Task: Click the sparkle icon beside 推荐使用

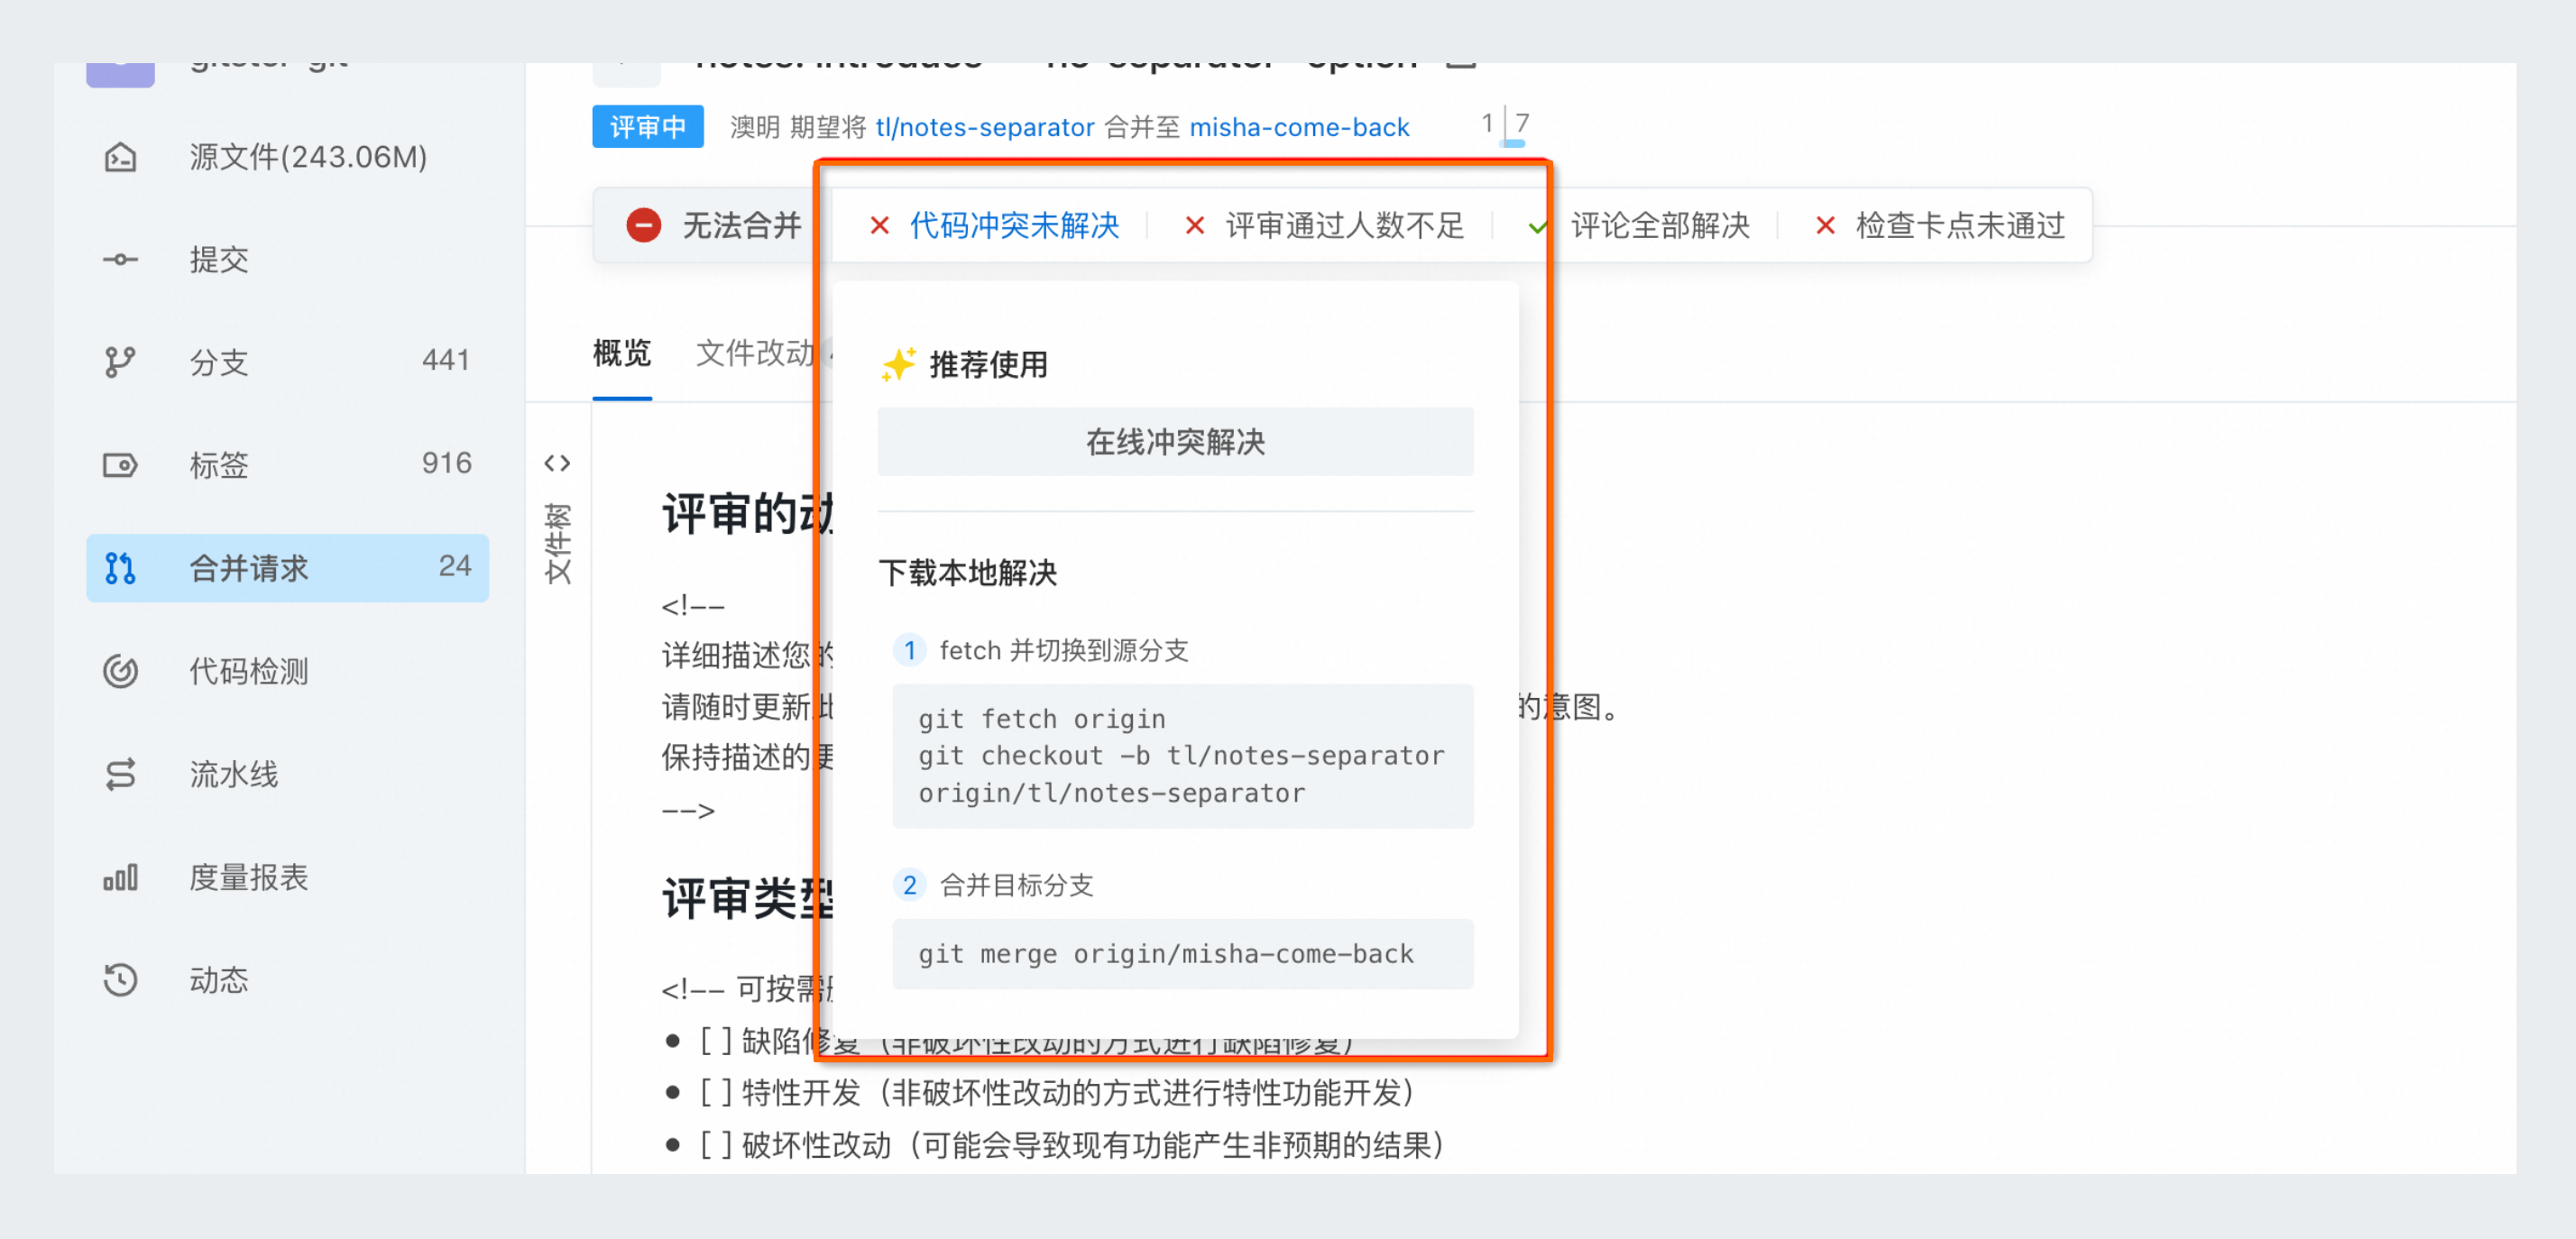Action: [x=898, y=364]
